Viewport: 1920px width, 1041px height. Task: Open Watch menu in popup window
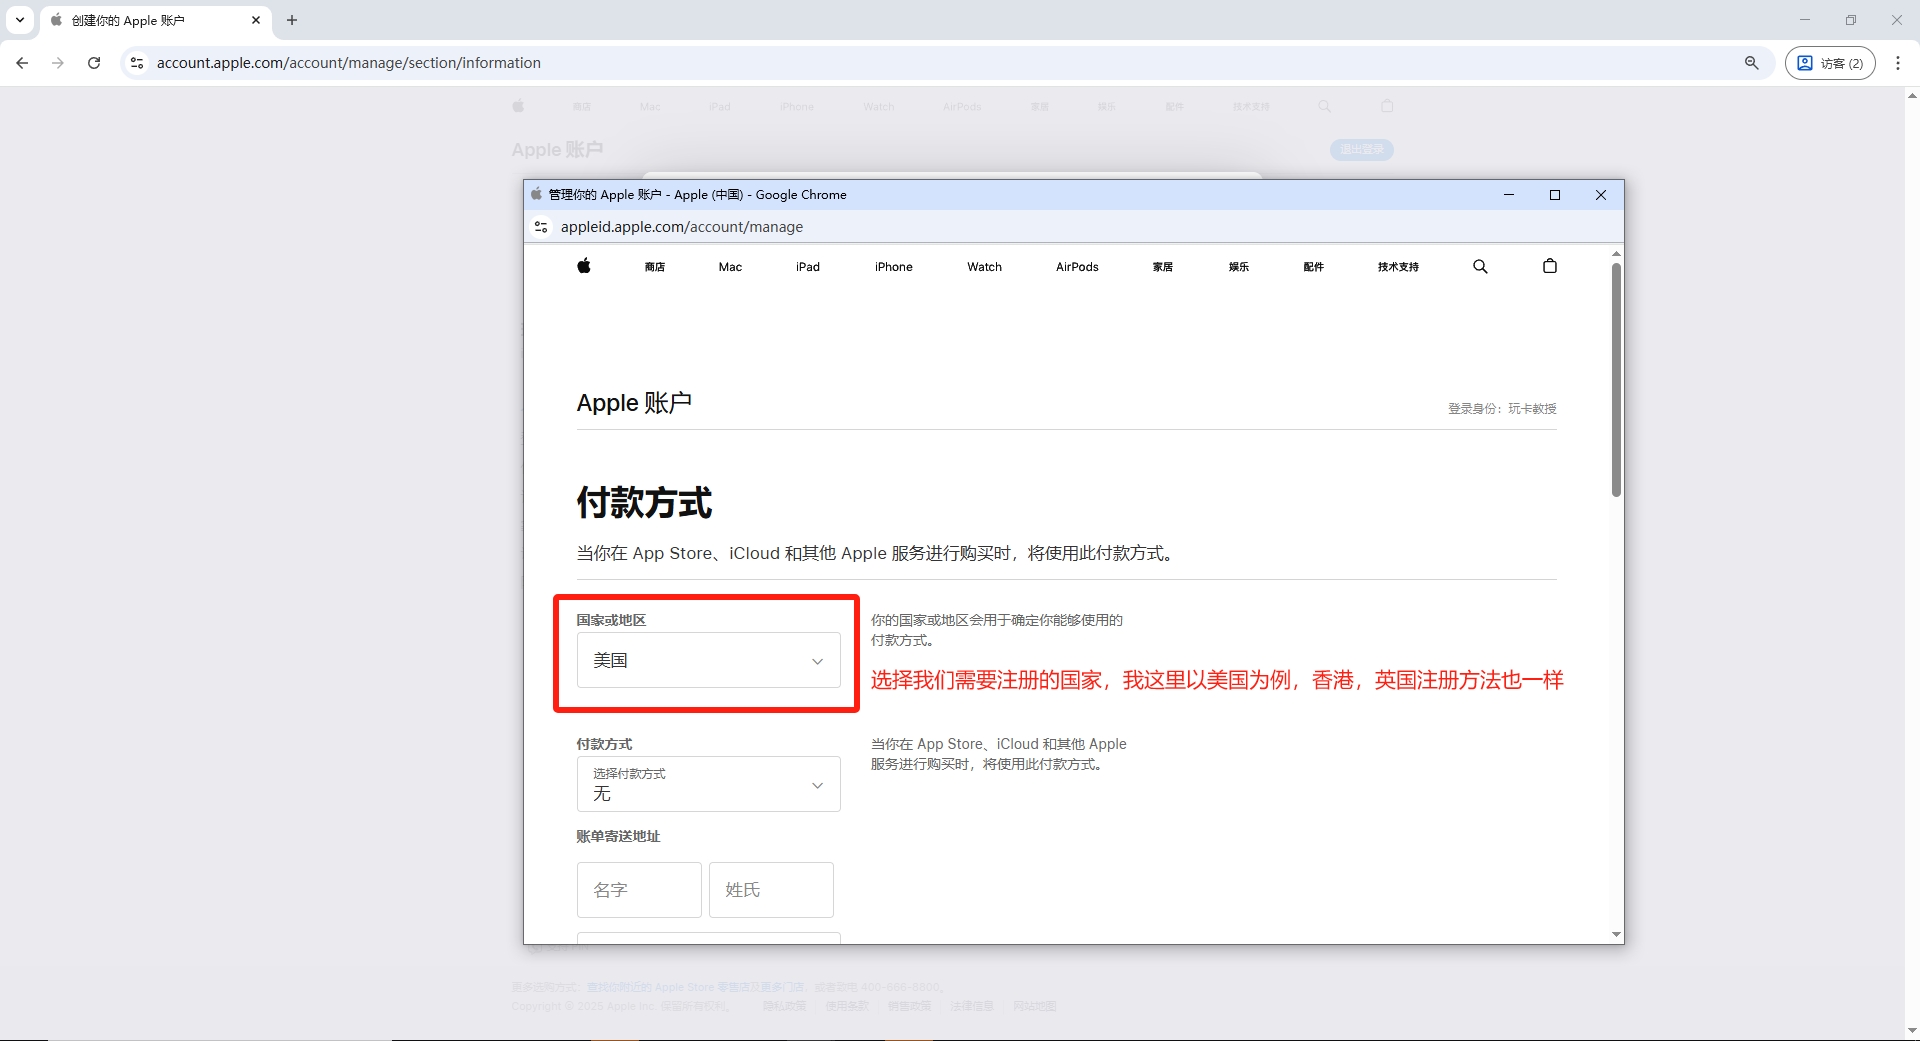[x=985, y=267]
